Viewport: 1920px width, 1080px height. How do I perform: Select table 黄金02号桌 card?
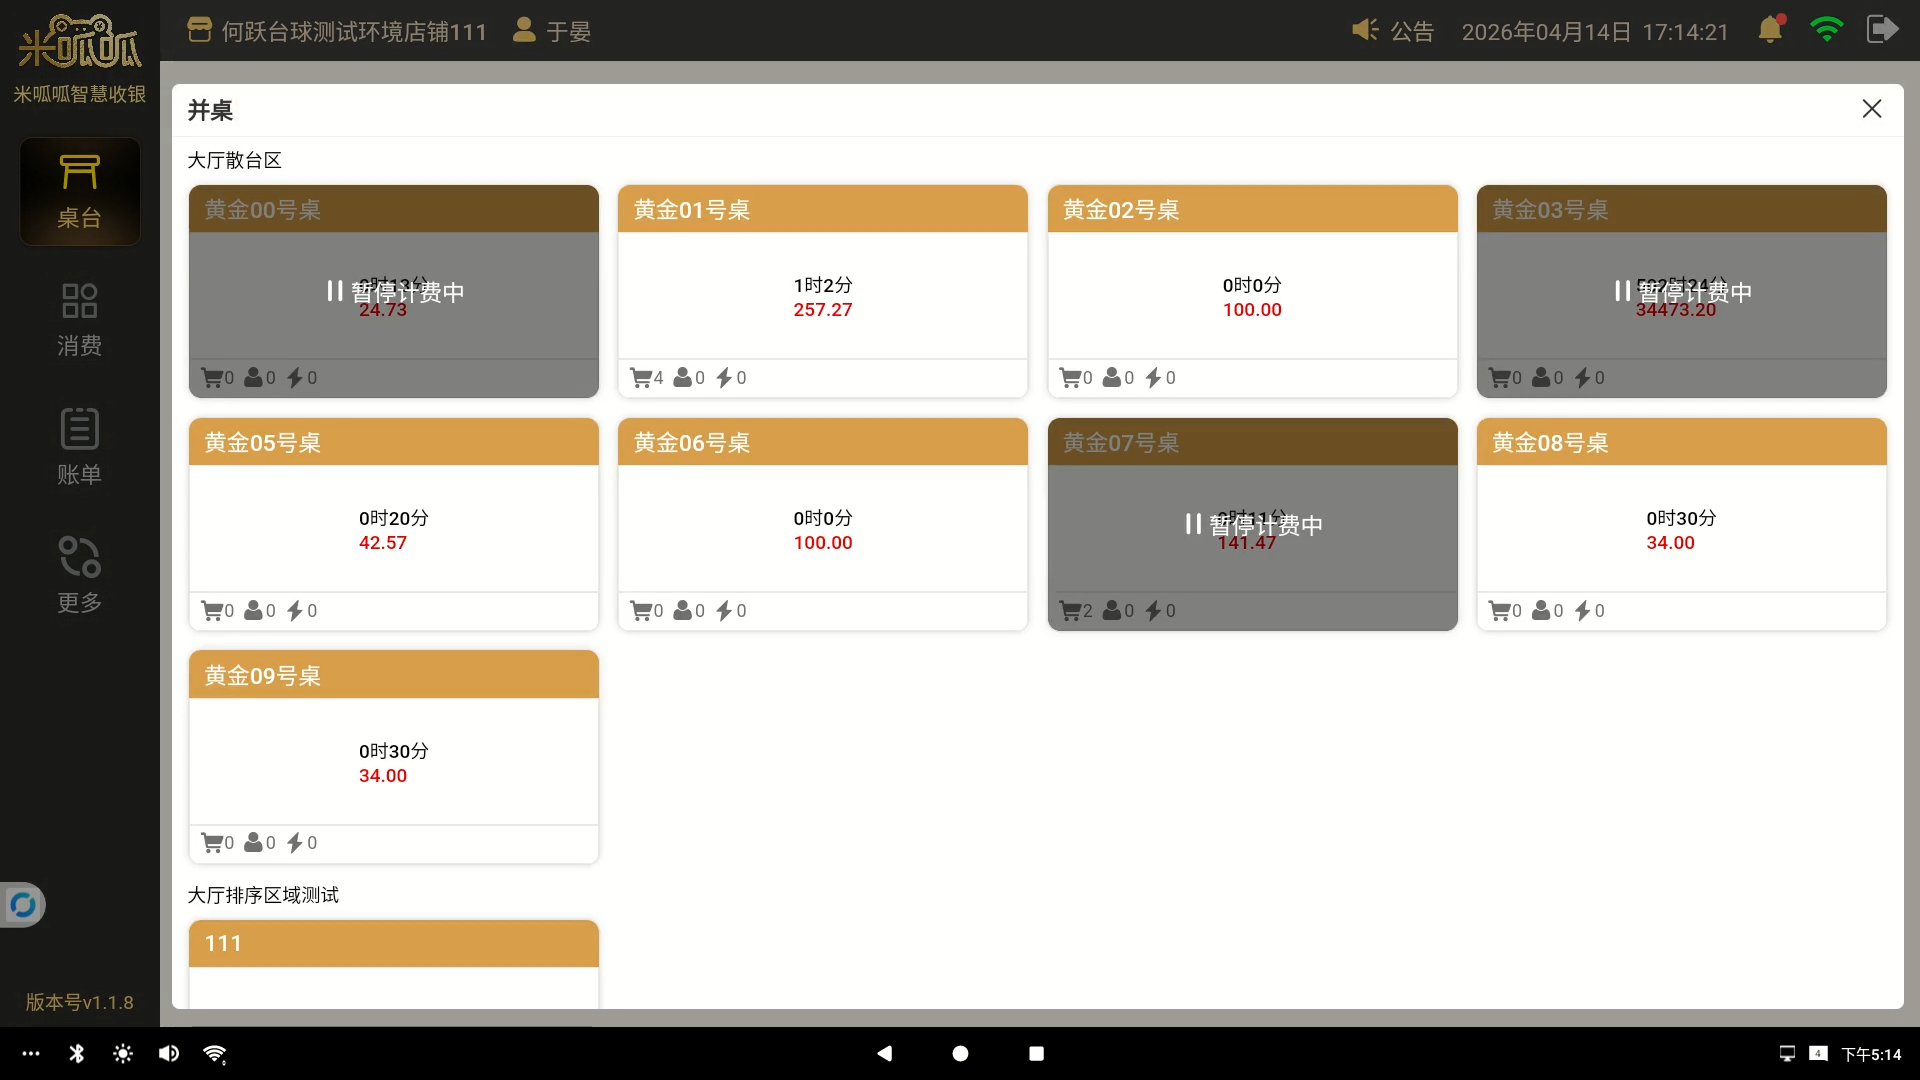(x=1252, y=291)
